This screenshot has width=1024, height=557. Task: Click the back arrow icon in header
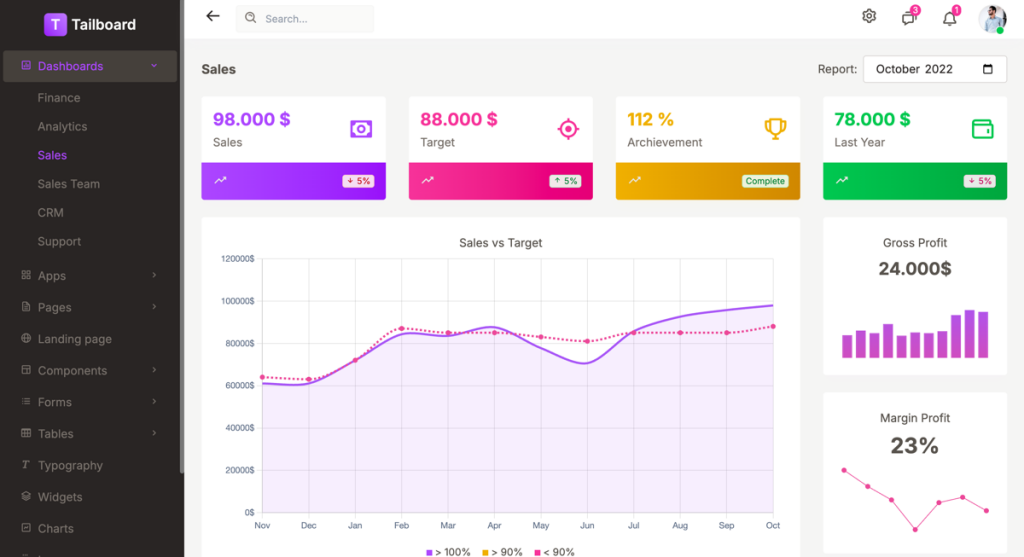pyautogui.click(x=212, y=17)
